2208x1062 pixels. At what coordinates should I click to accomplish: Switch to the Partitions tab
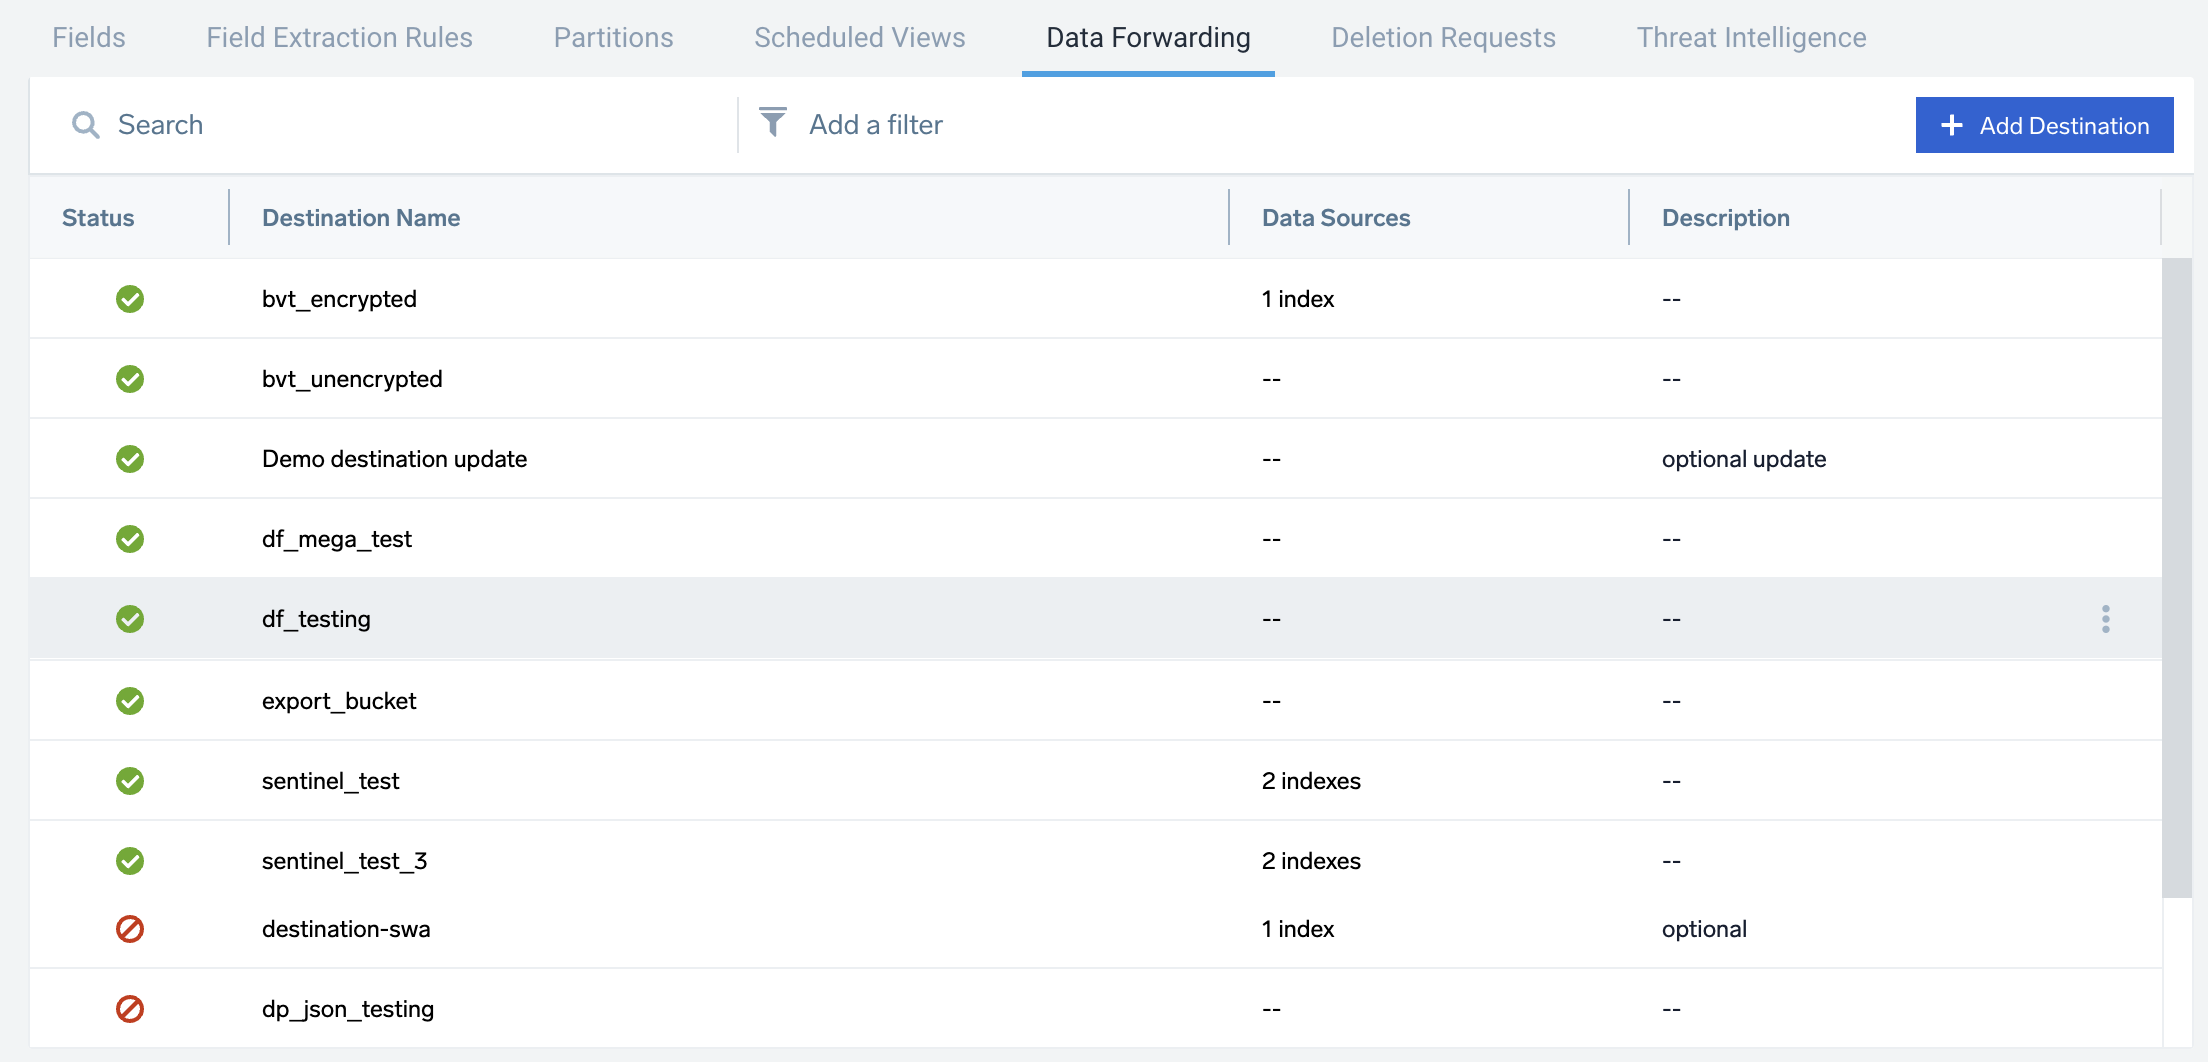[x=613, y=37]
